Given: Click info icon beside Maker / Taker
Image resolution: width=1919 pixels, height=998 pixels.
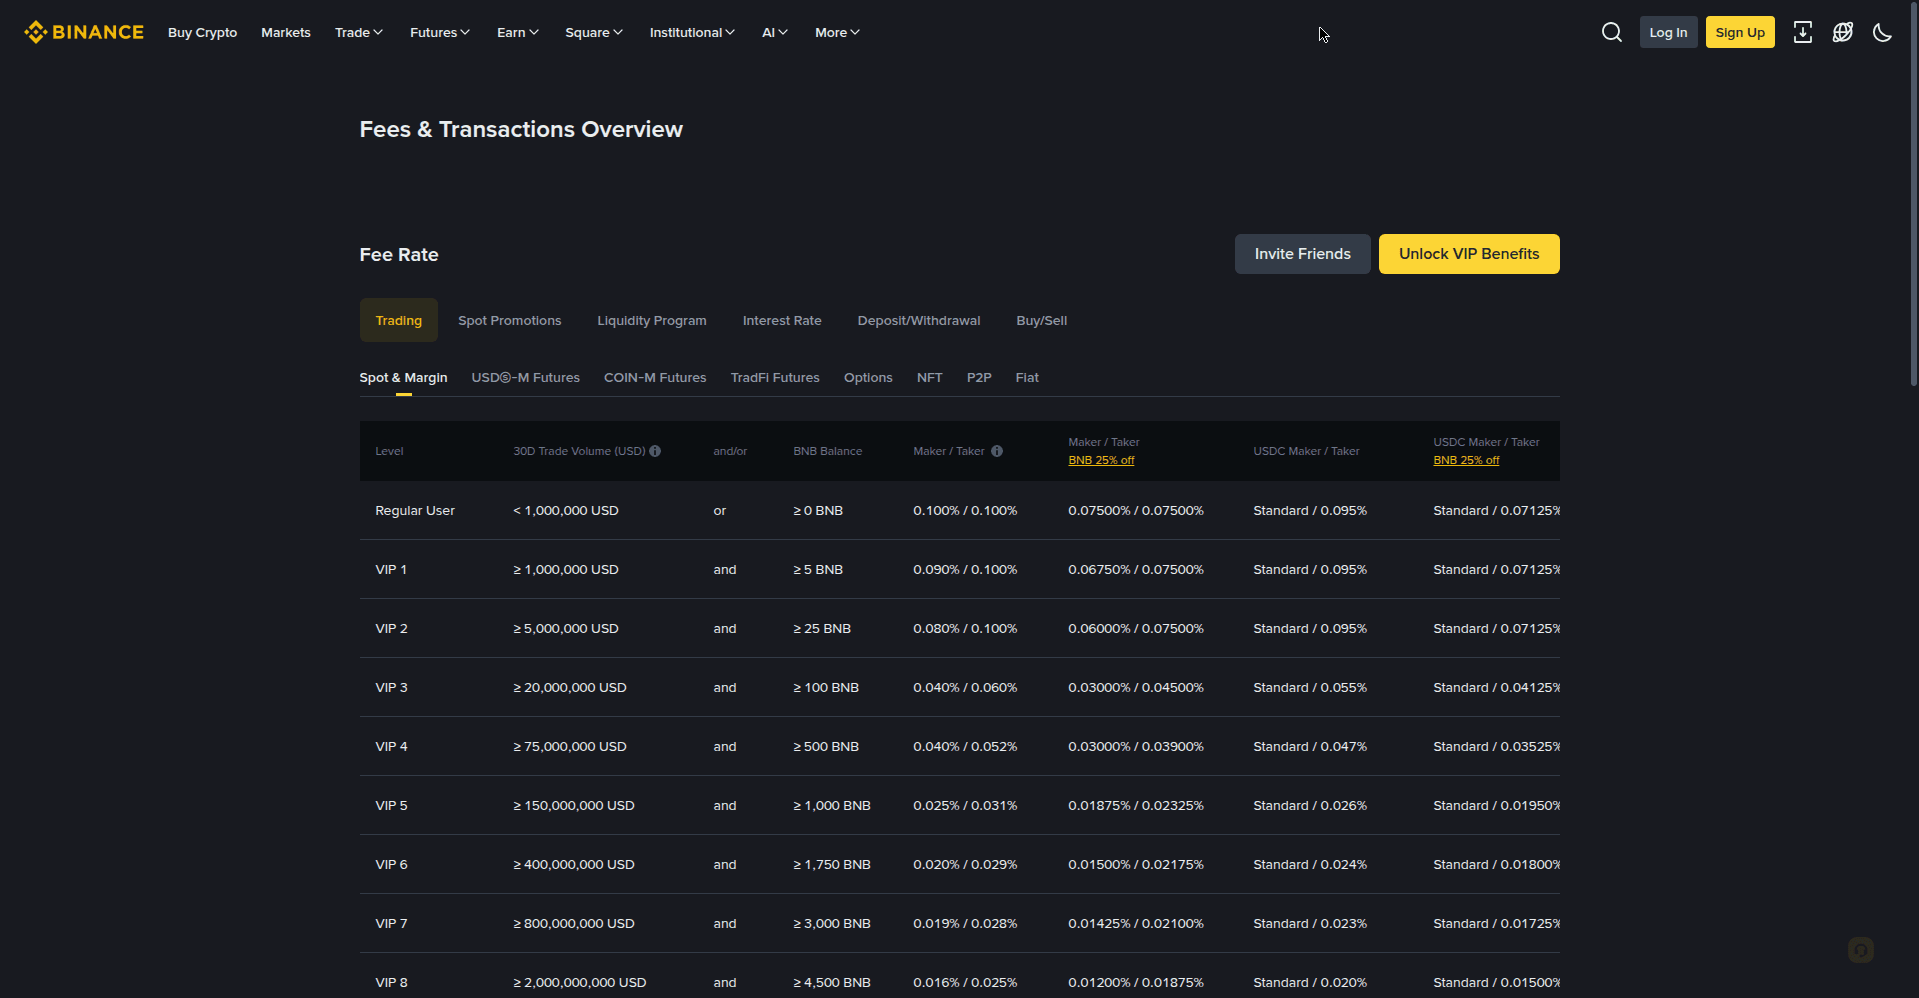Looking at the screenshot, I should click(997, 451).
